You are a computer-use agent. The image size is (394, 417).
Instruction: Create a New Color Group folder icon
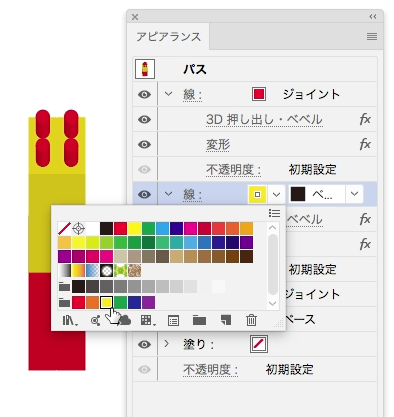199,321
